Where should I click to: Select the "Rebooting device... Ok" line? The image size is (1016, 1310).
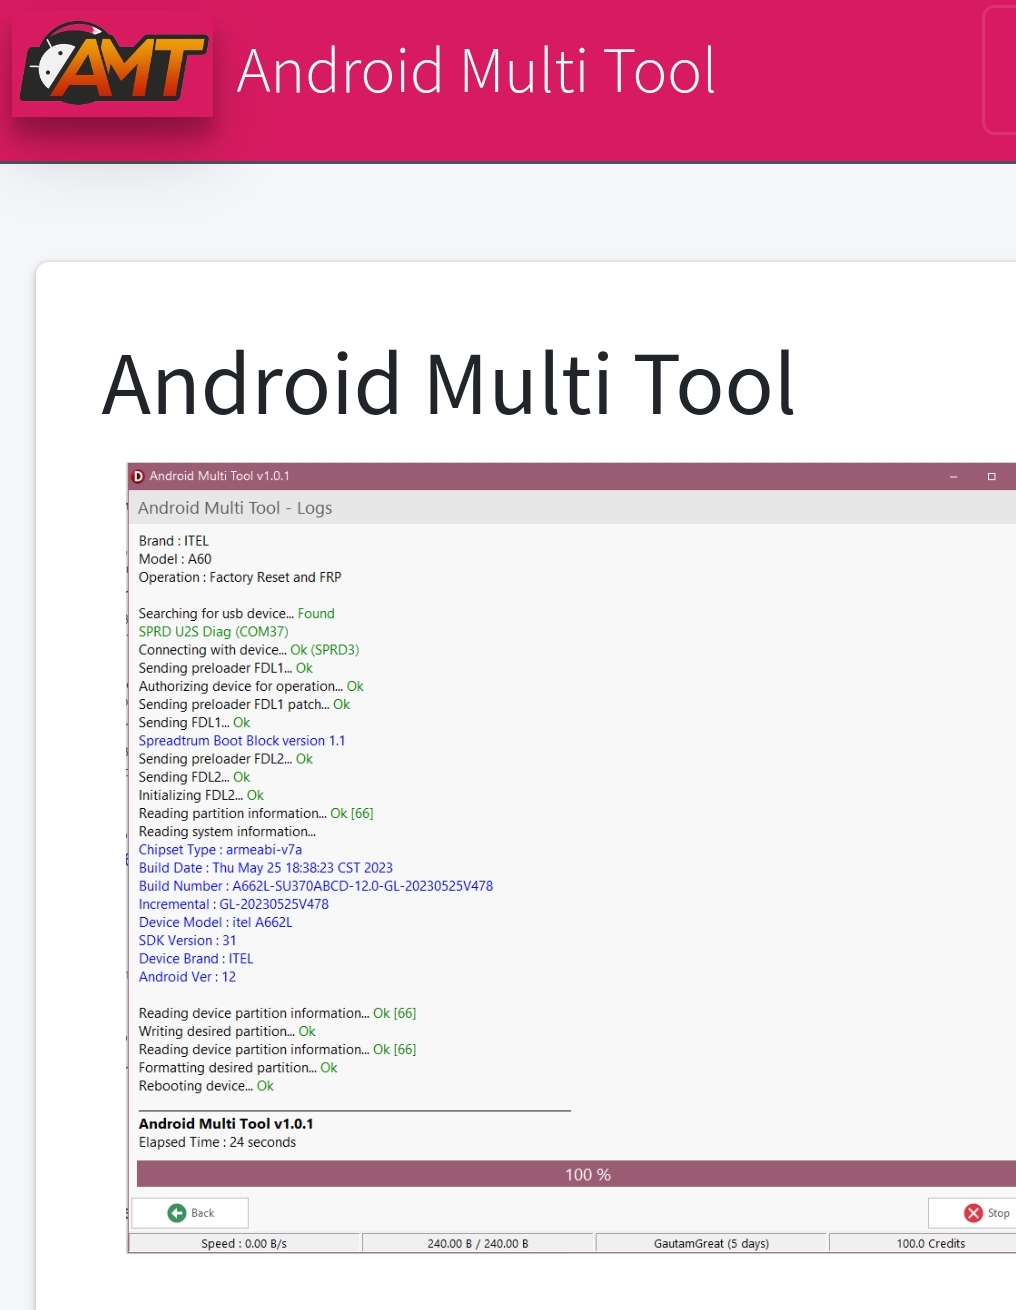[x=206, y=1086]
